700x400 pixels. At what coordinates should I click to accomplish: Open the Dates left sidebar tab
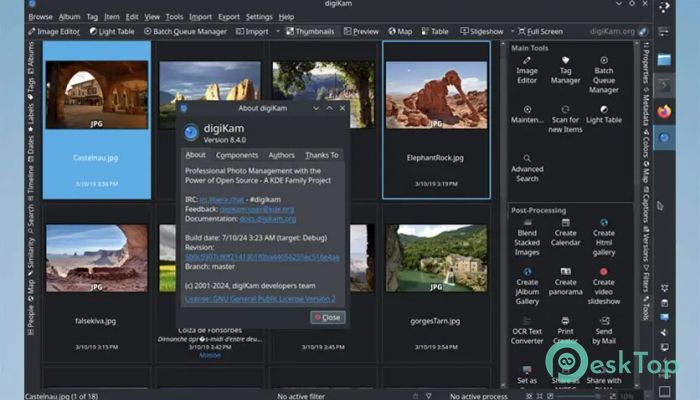(31, 148)
